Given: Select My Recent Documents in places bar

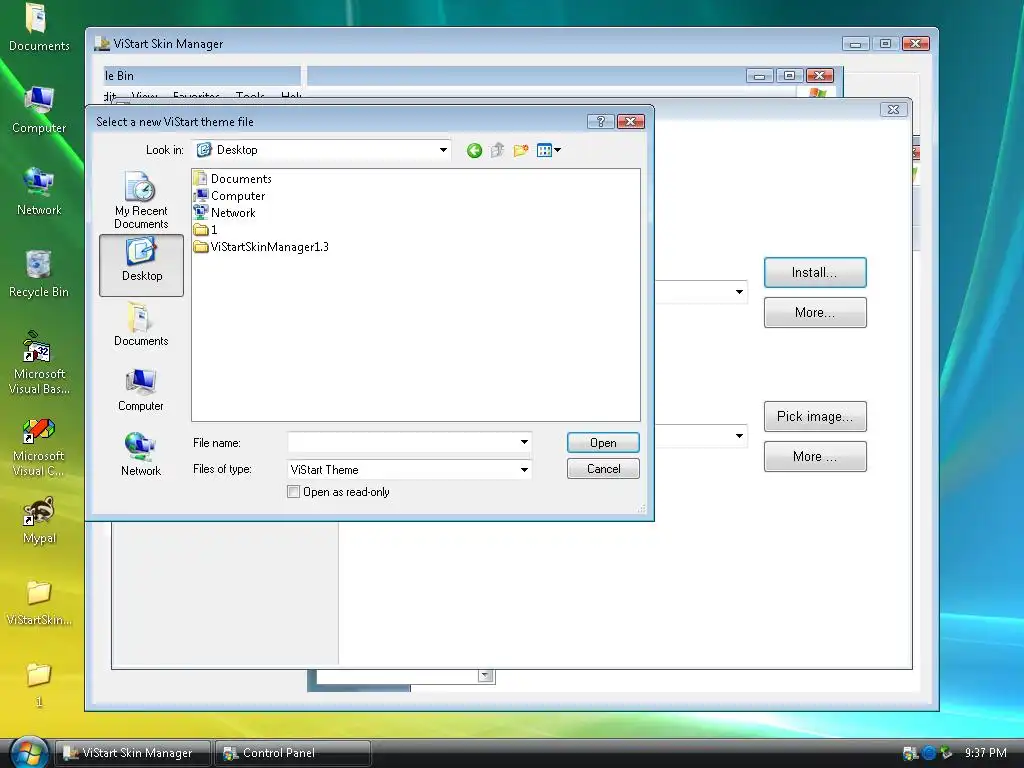Looking at the screenshot, I should pos(141,200).
